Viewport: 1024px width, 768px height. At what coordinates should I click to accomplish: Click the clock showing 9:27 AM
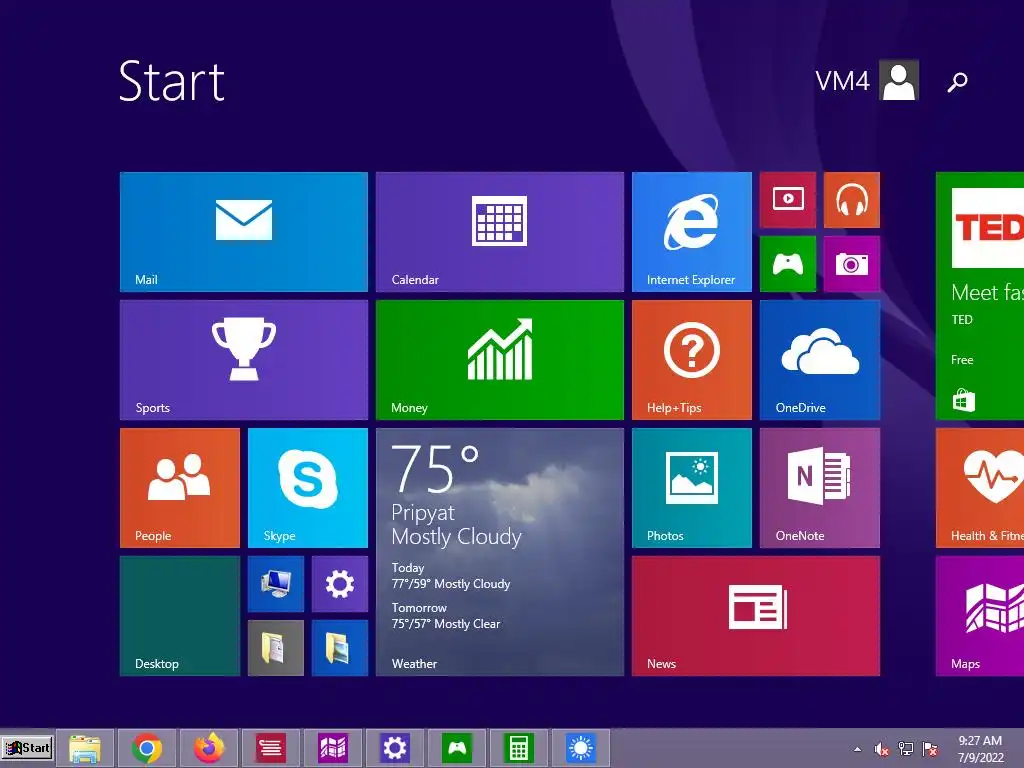click(x=980, y=749)
